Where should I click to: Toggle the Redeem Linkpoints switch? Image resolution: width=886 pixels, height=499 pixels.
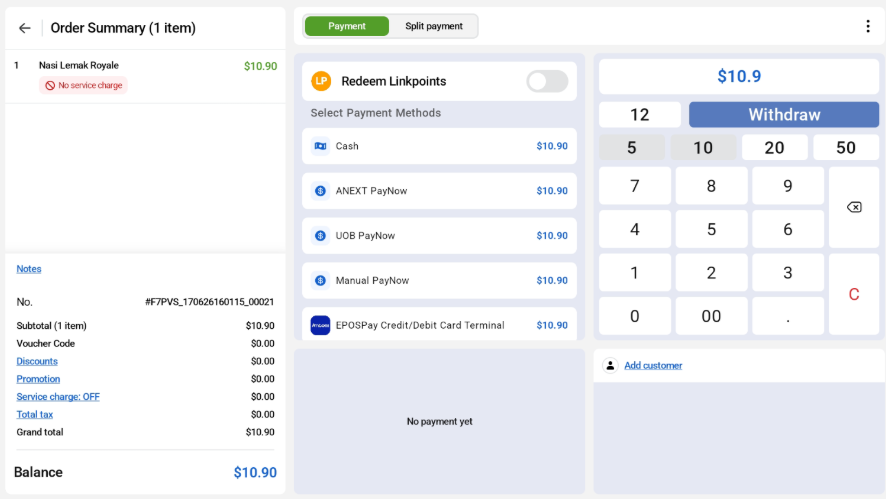point(547,81)
